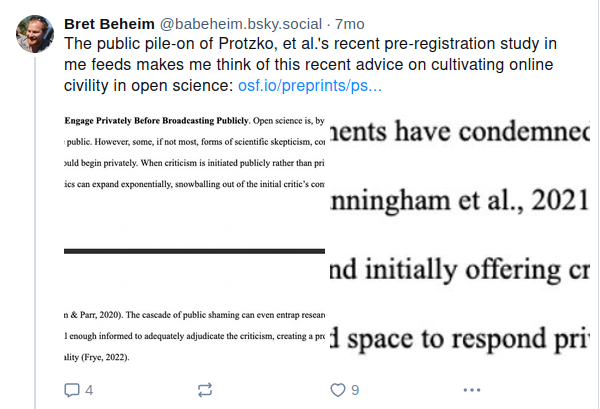Follow the osf.io/preprints link
Viewport: 600px width, 409px height.
(x=310, y=86)
